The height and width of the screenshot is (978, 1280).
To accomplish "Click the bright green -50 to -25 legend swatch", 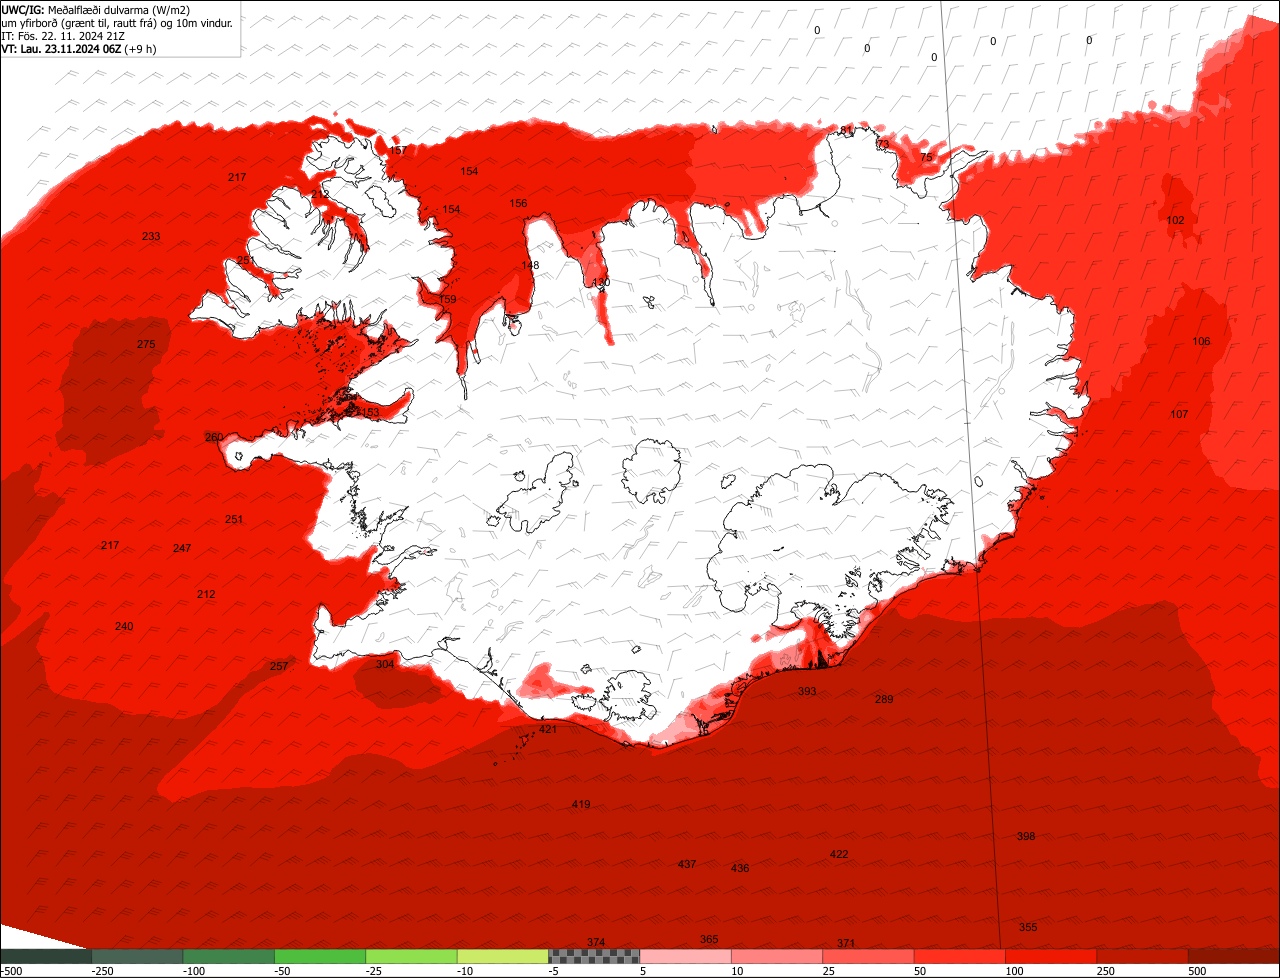I will coord(320,956).
